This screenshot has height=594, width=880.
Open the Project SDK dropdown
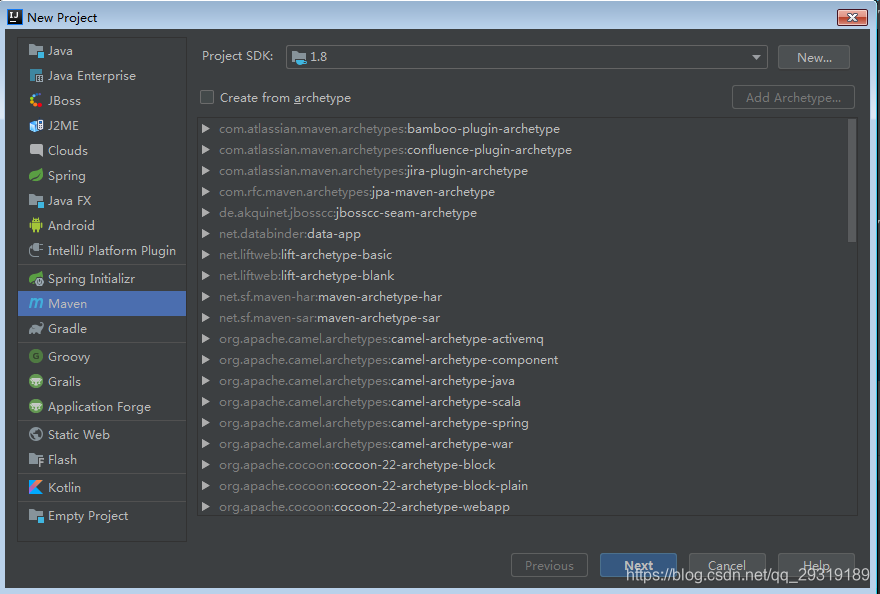[756, 57]
